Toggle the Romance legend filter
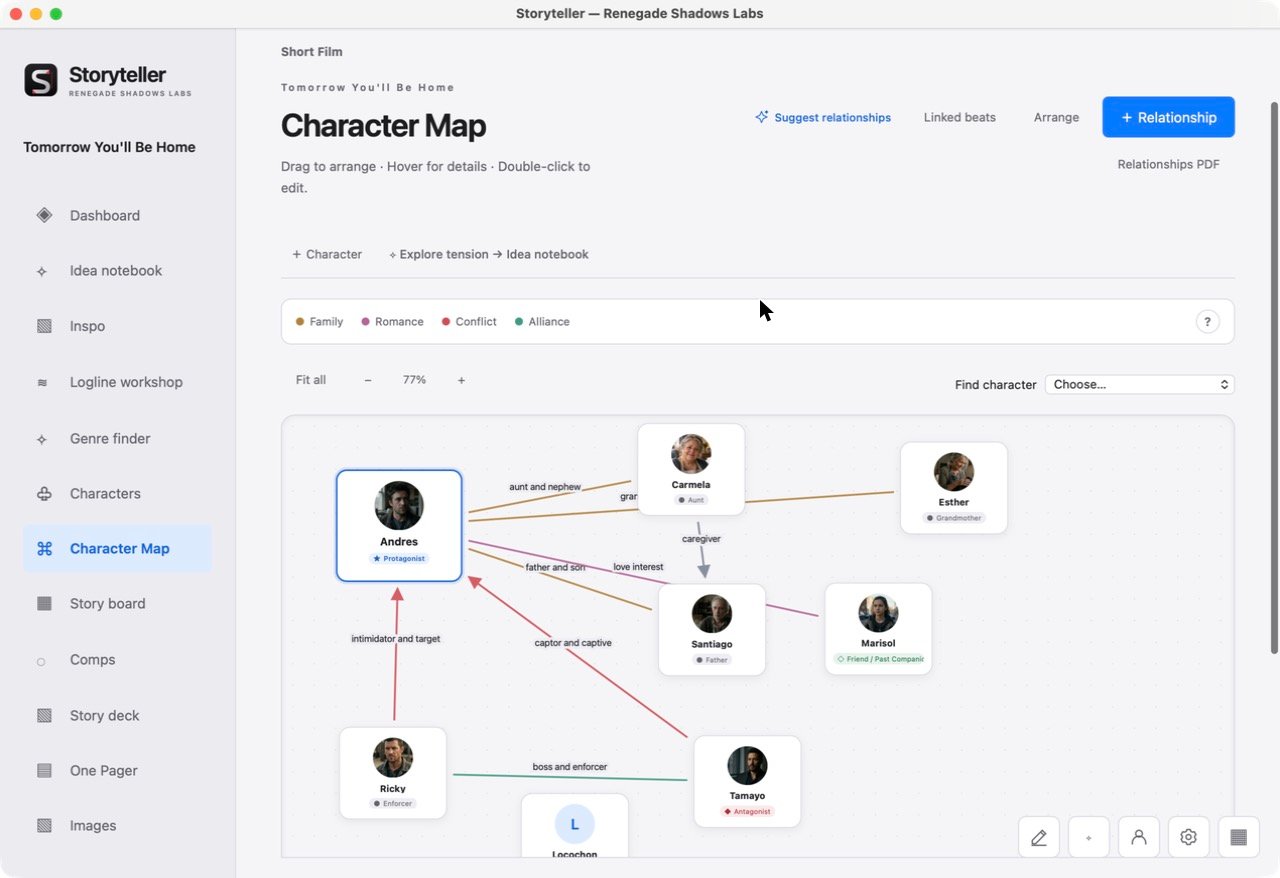Viewport: 1280px width, 878px height. [392, 322]
